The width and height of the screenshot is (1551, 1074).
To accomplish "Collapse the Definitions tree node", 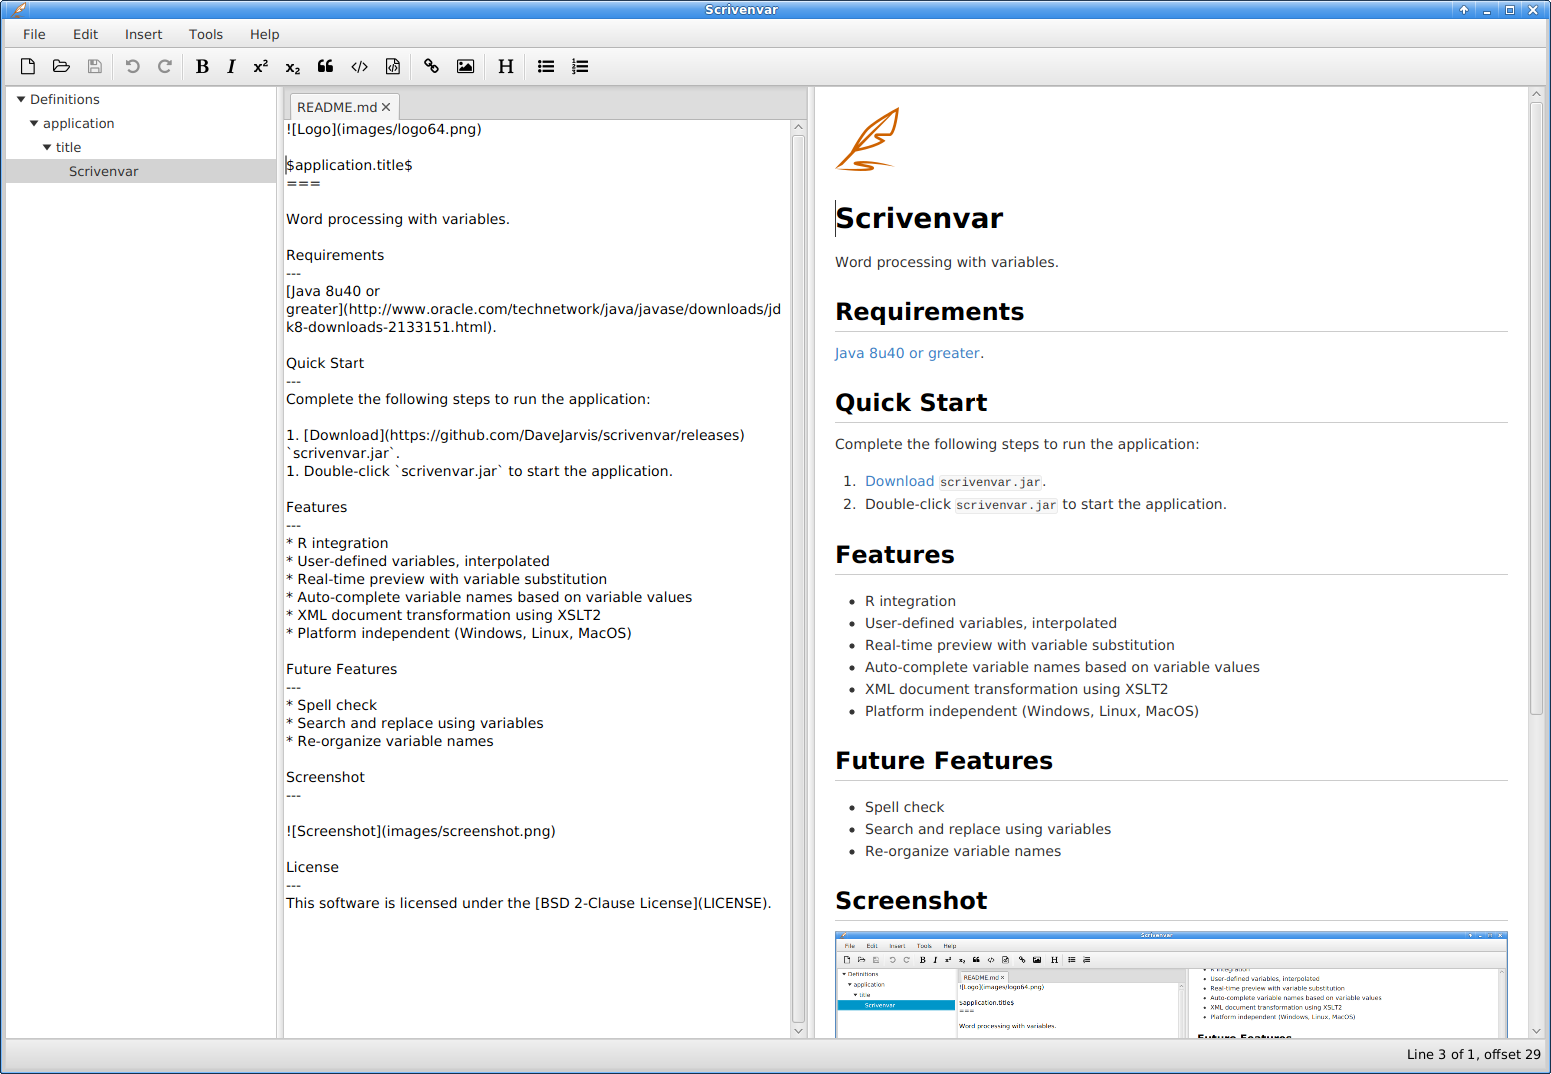I will [x=21, y=100].
